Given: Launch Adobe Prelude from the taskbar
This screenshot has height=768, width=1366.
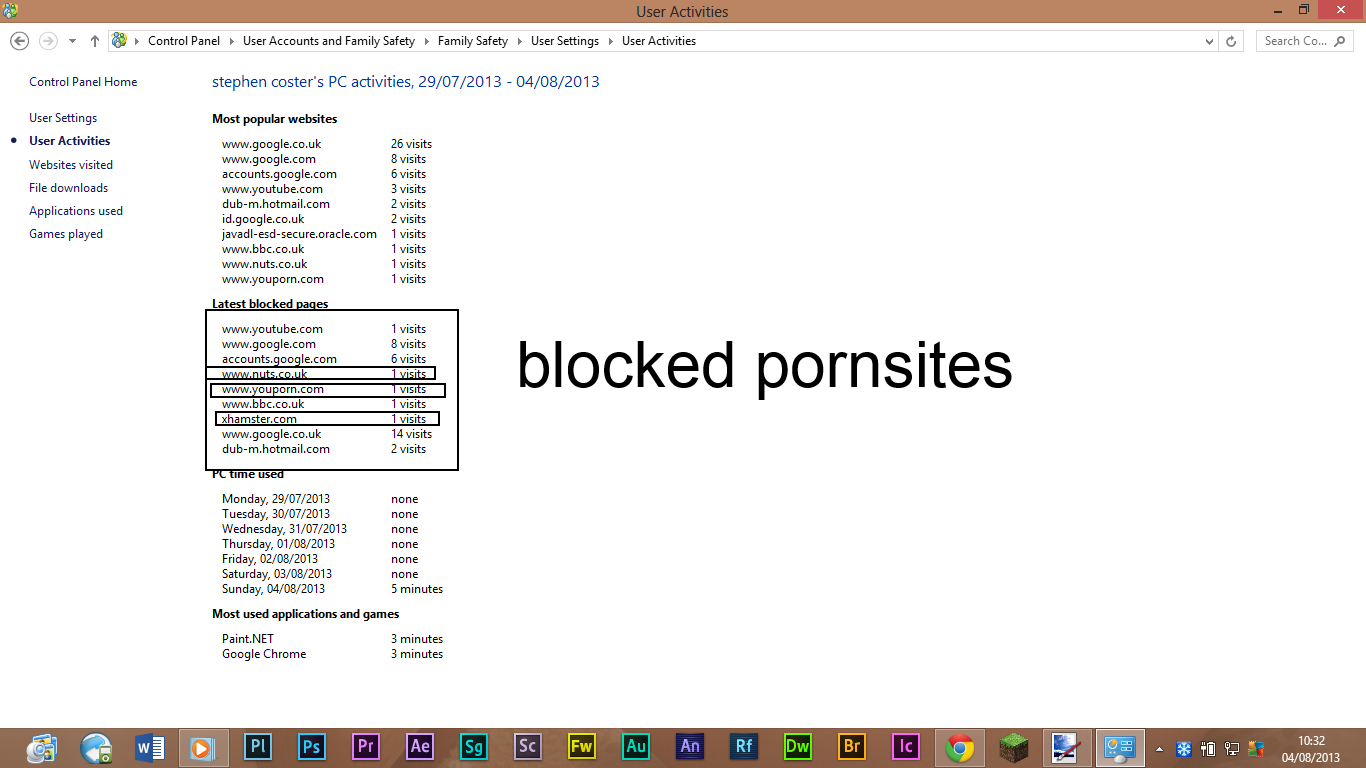Looking at the screenshot, I should click(x=258, y=746).
